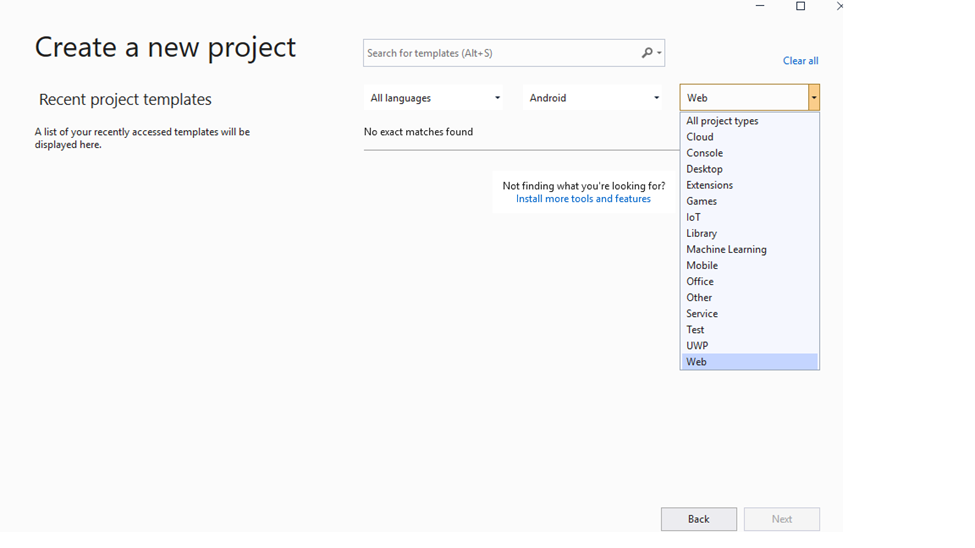Minimize the Create a new project window
This screenshot has height=548, width=975.
[760, 6]
